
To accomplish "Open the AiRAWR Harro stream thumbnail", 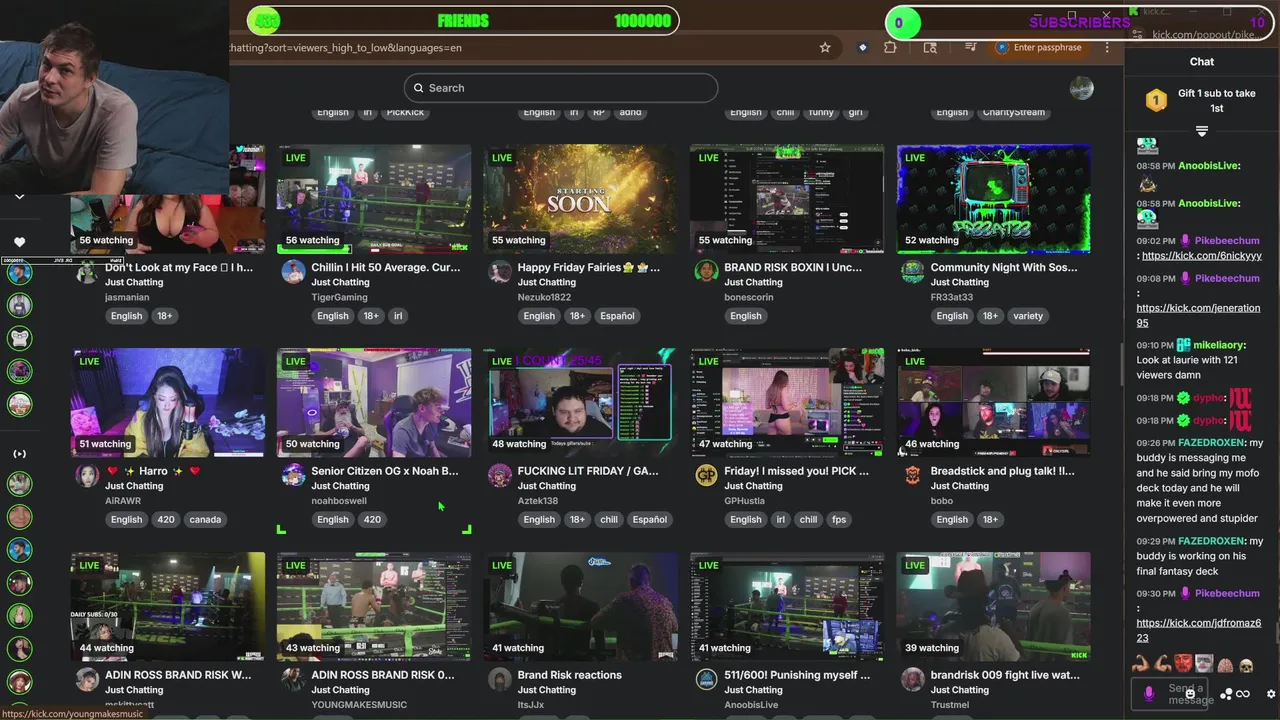I will click(168, 402).
